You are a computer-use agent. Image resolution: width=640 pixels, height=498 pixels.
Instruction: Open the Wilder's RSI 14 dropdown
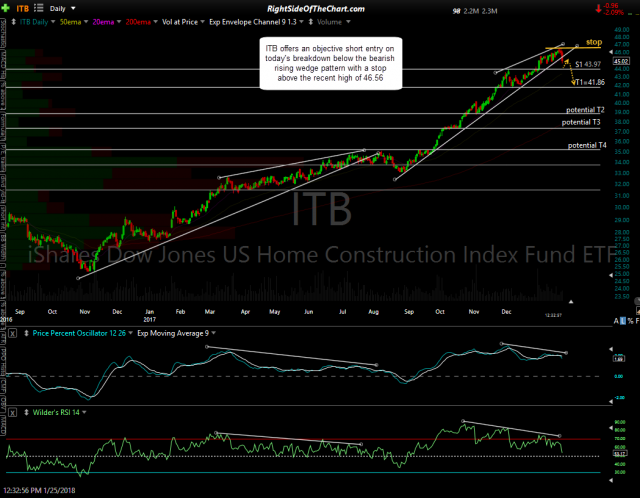pos(60,413)
